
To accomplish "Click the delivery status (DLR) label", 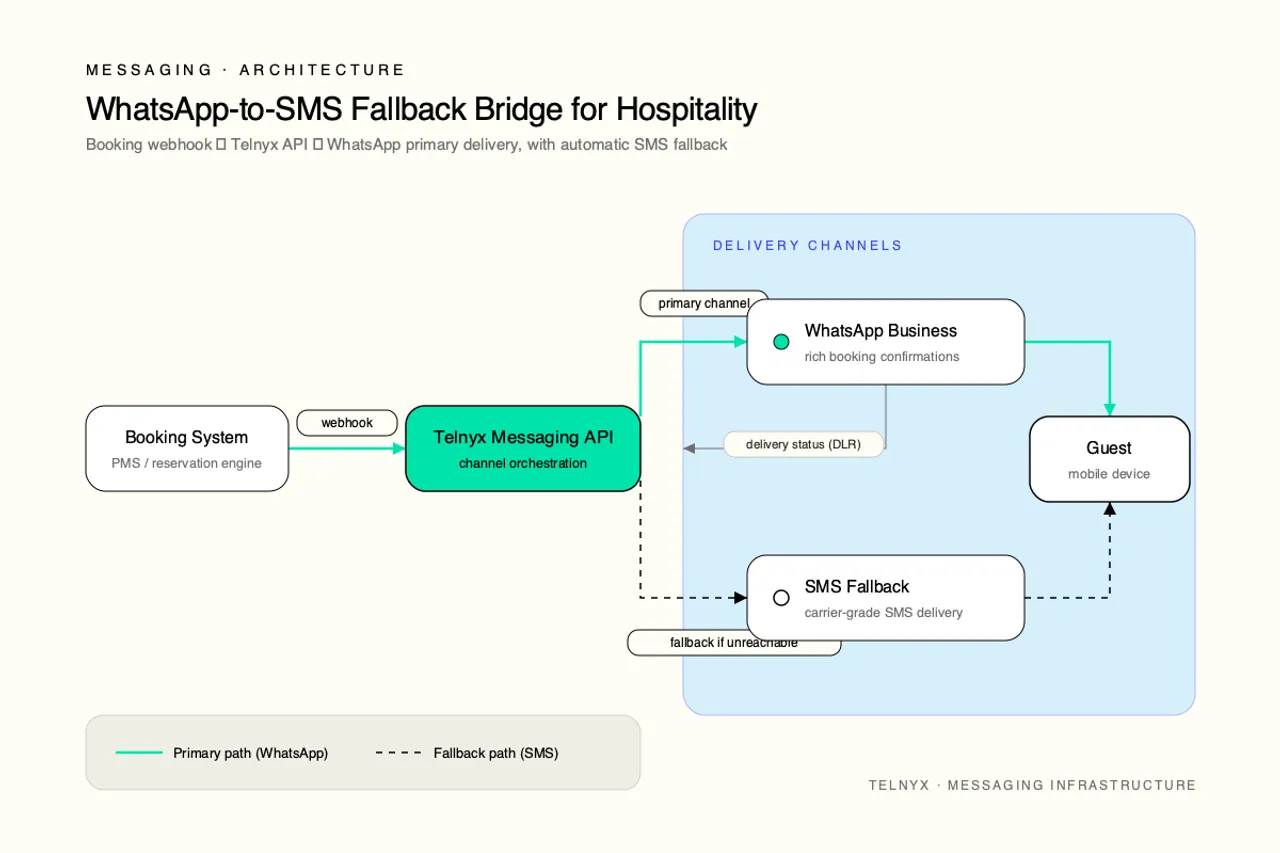I will point(803,444).
